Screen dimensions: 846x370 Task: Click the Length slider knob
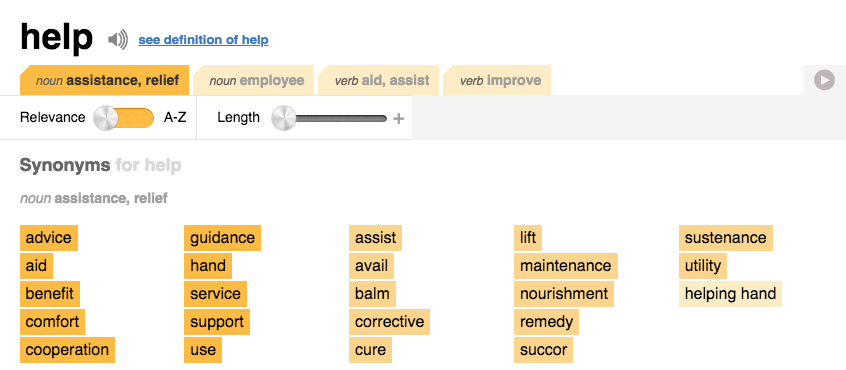(284, 118)
